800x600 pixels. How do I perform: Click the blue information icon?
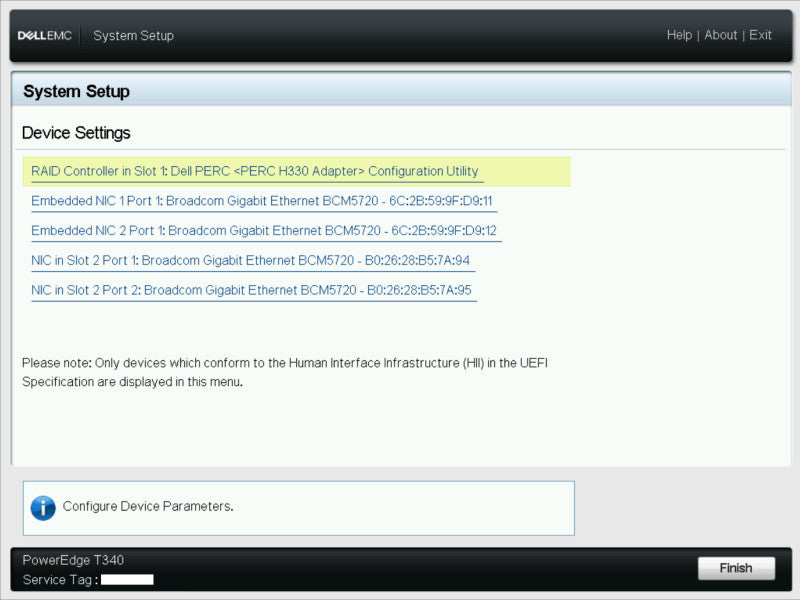pos(43,508)
